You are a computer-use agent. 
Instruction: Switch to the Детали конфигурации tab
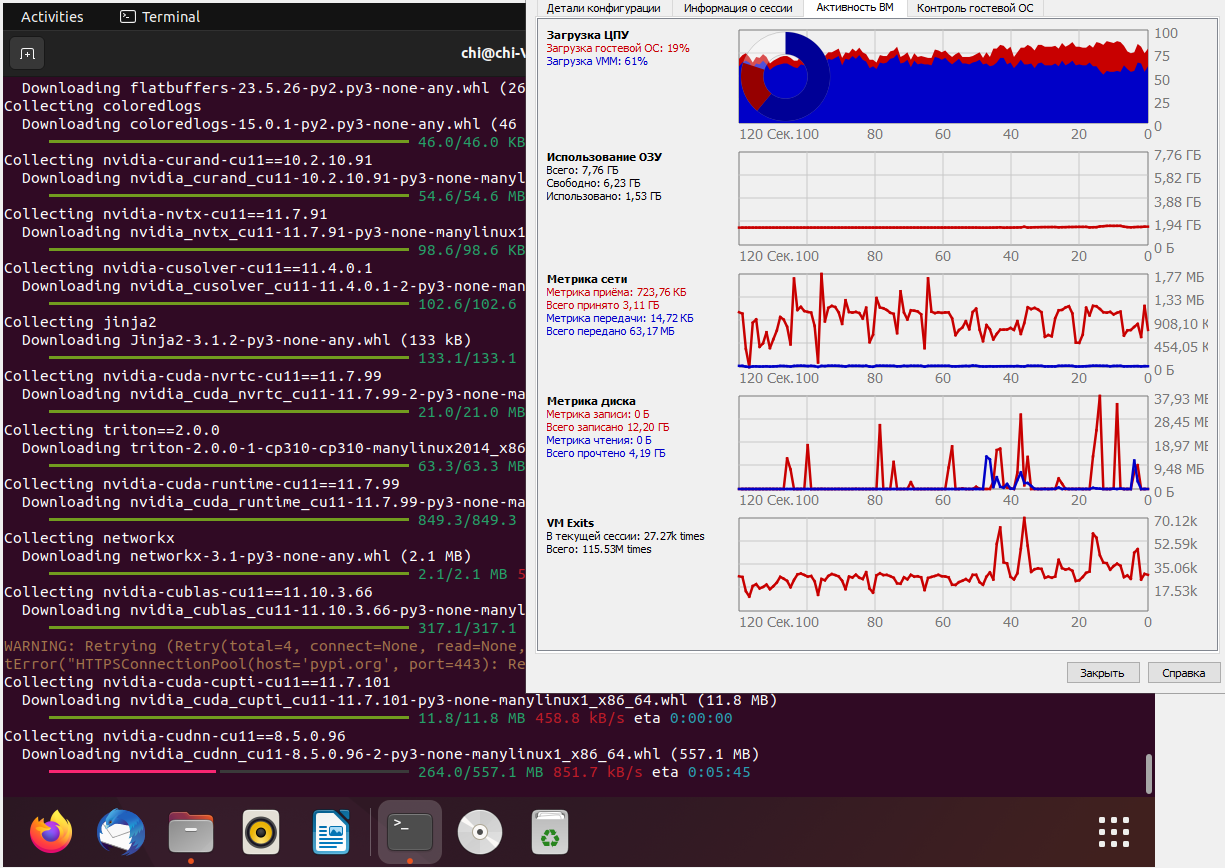coord(603,8)
